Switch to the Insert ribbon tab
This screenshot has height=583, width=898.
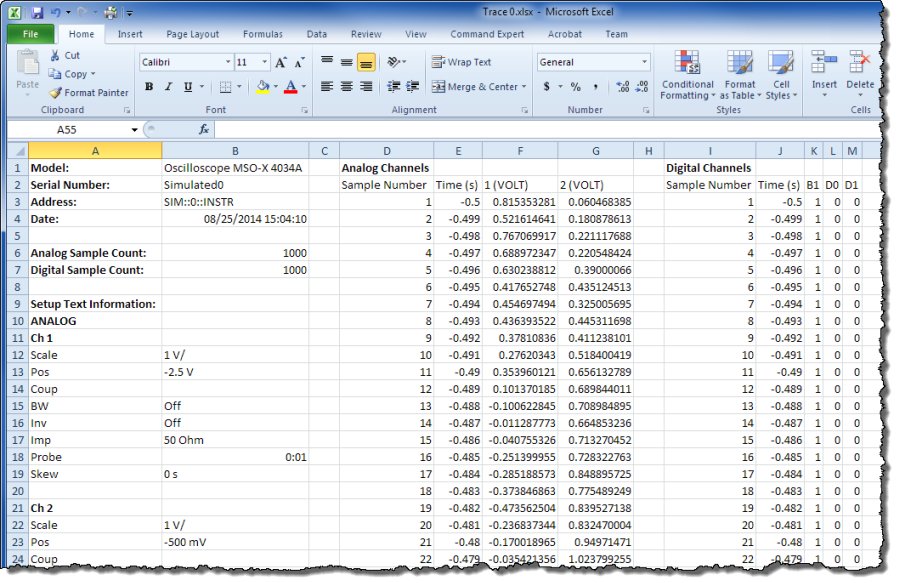[x=130, y=34]
